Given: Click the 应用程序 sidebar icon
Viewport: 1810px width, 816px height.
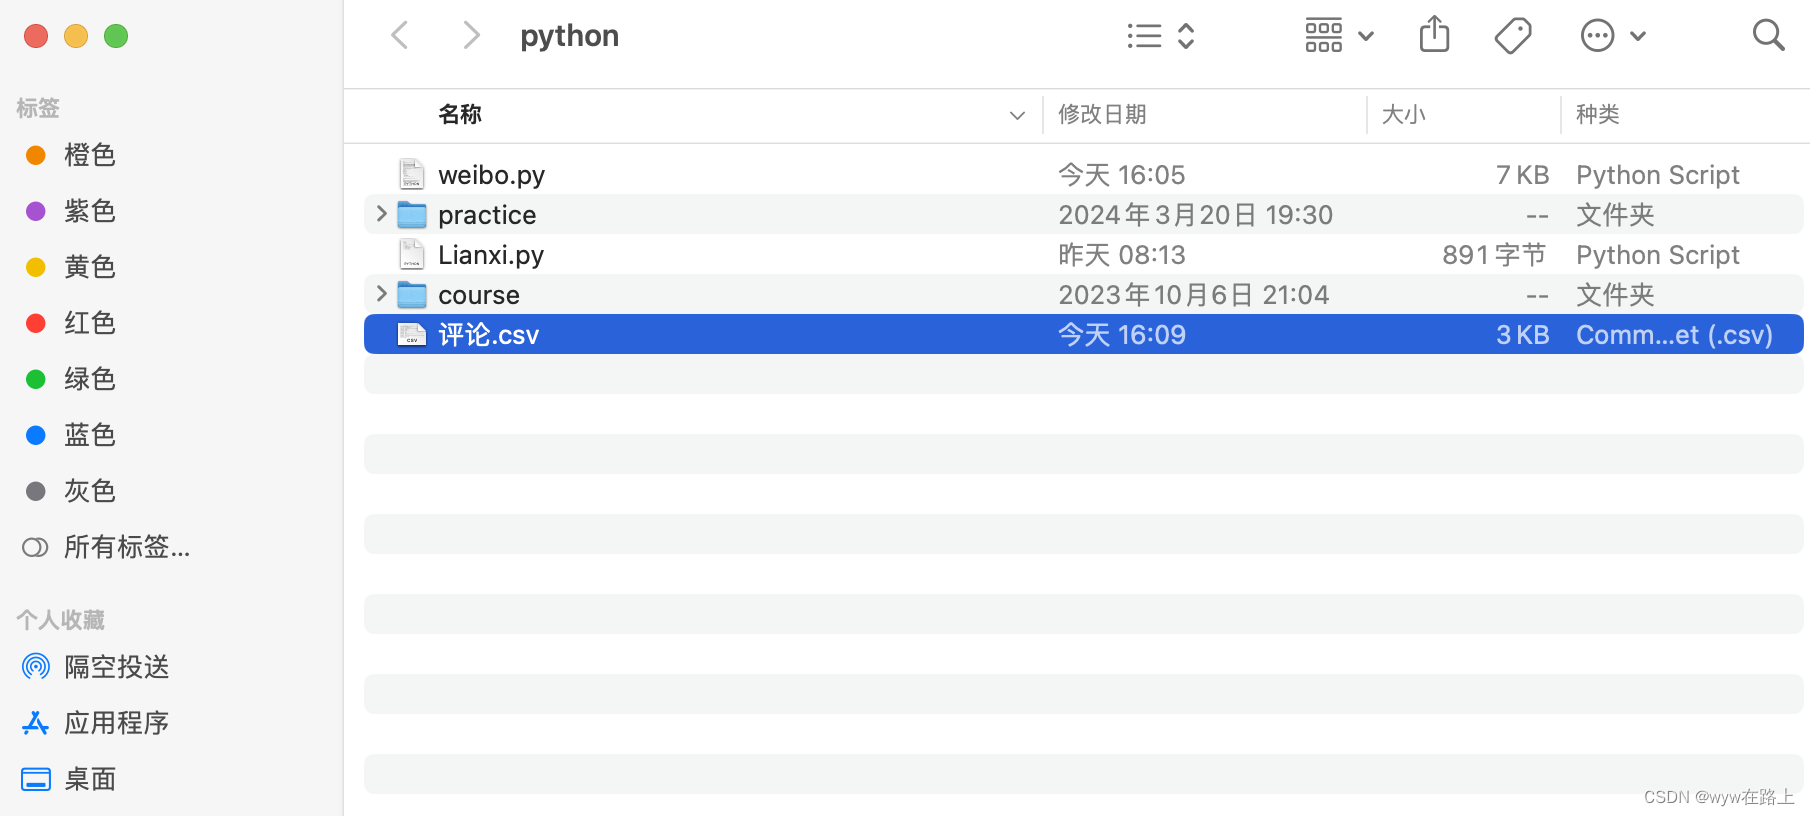Looking at the screenshot, I should pyautogui.click(x=36, y=723).
